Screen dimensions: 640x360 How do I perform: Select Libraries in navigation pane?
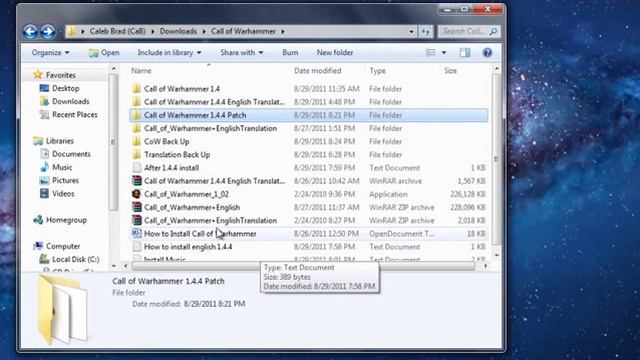point(60,141)
